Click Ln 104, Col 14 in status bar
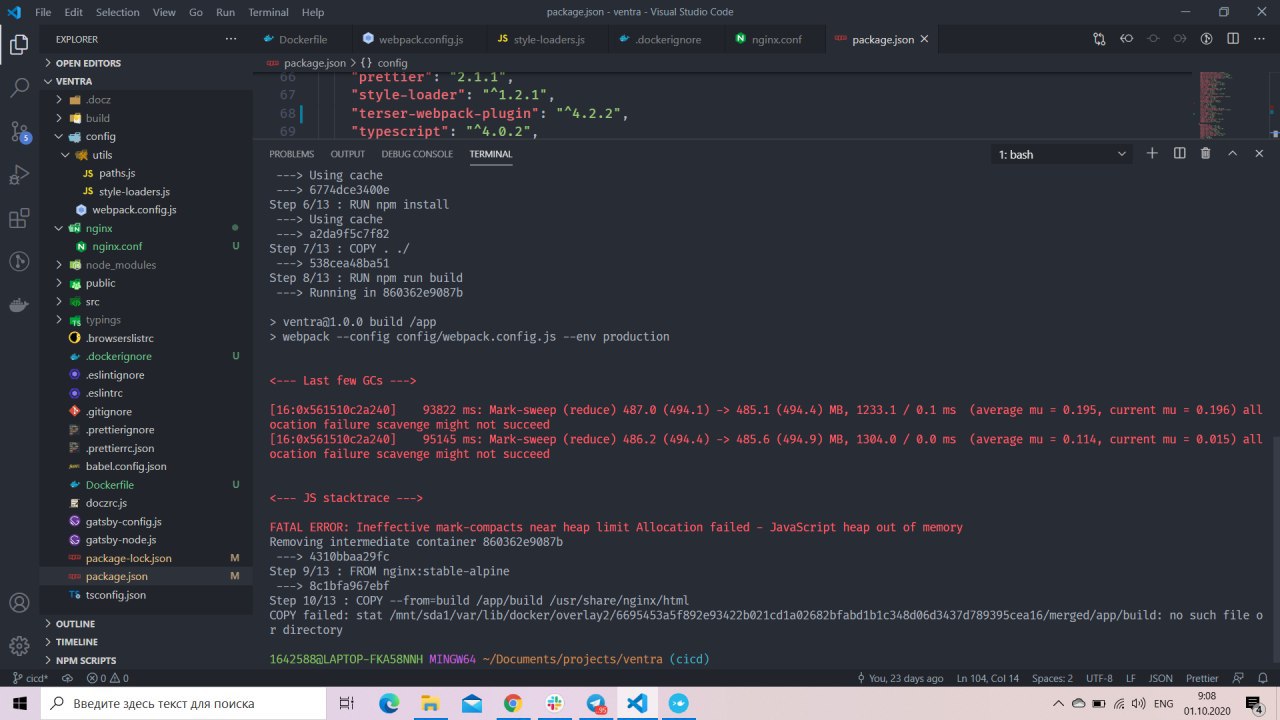The height and width of the screenshot is (720, 1280). 988,678
